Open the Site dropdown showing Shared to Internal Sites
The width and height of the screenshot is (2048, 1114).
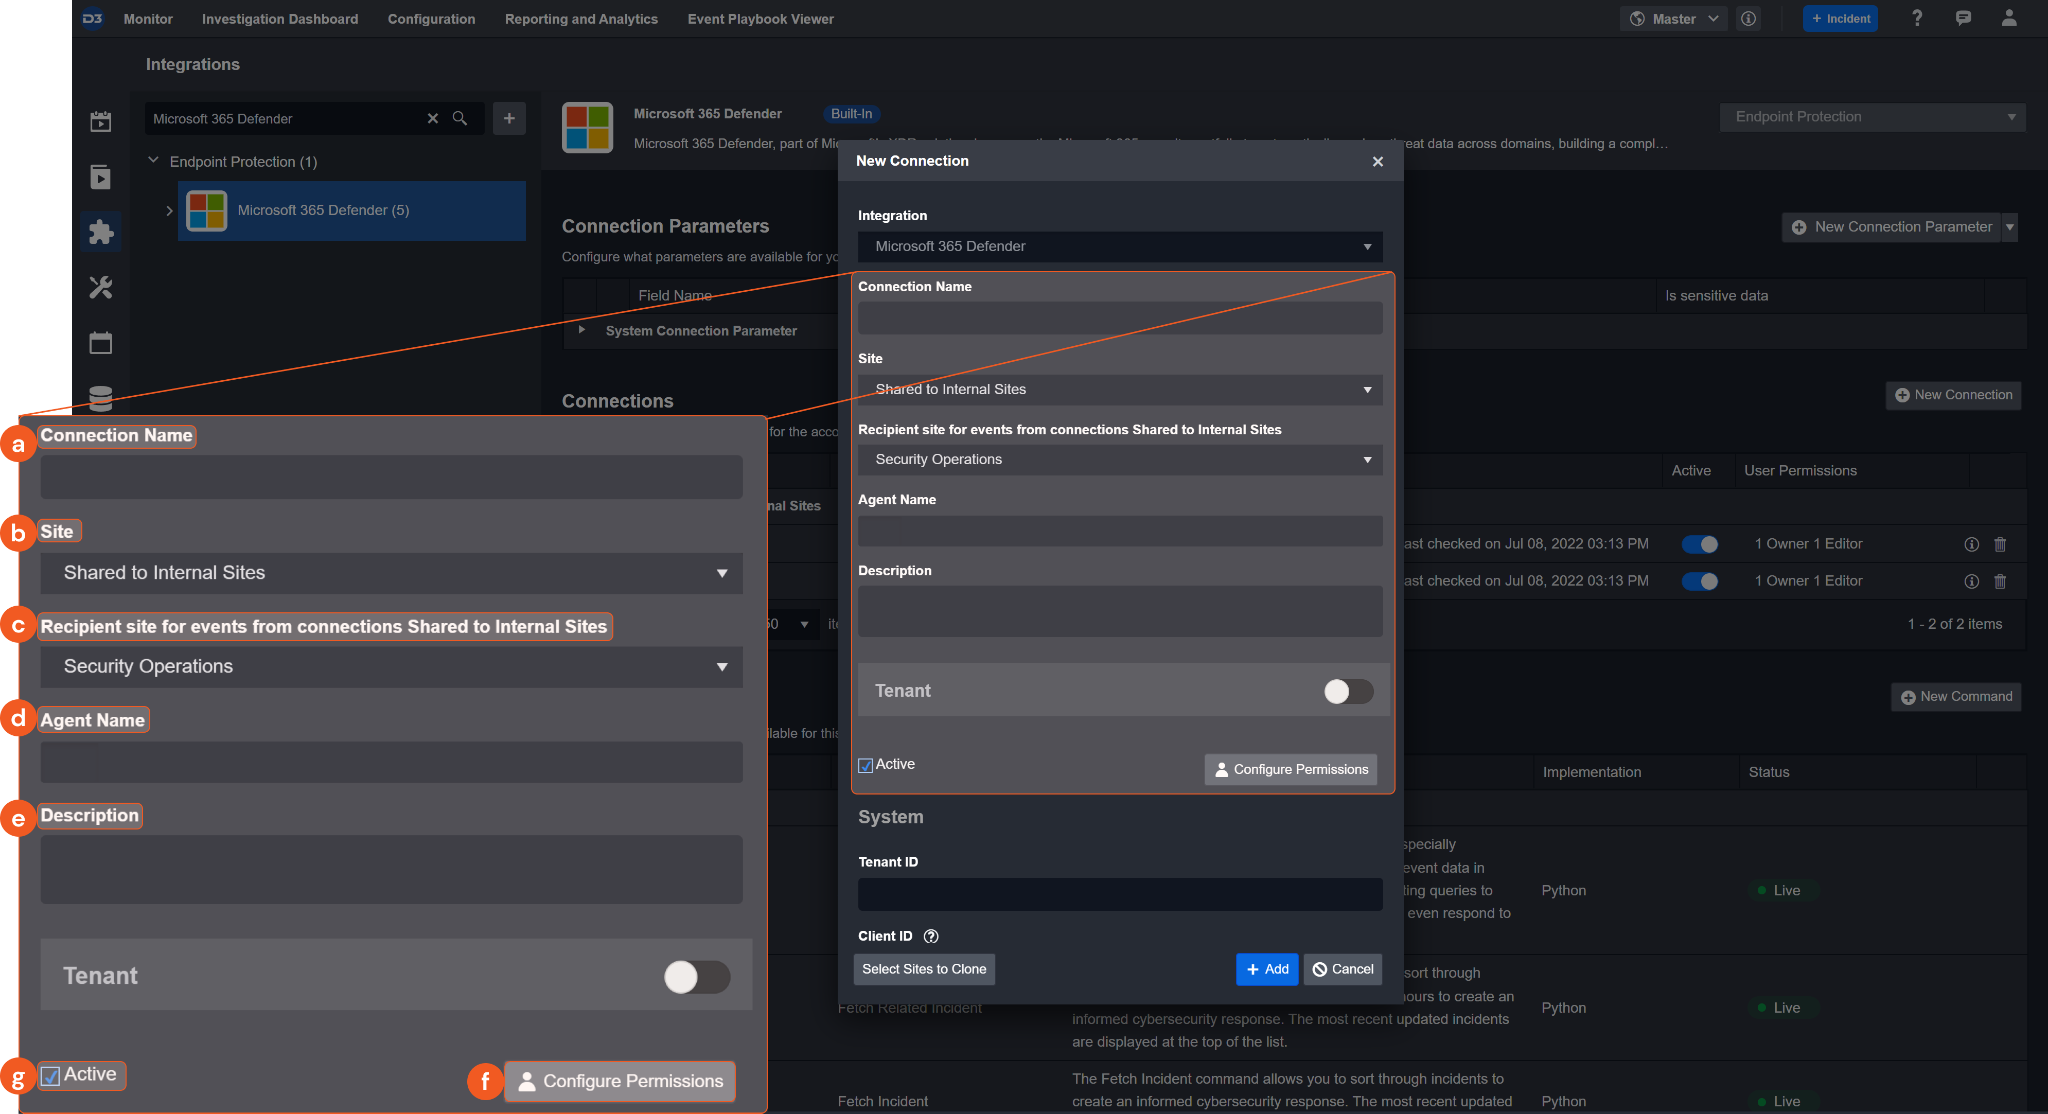click(x=1119, y=389)
